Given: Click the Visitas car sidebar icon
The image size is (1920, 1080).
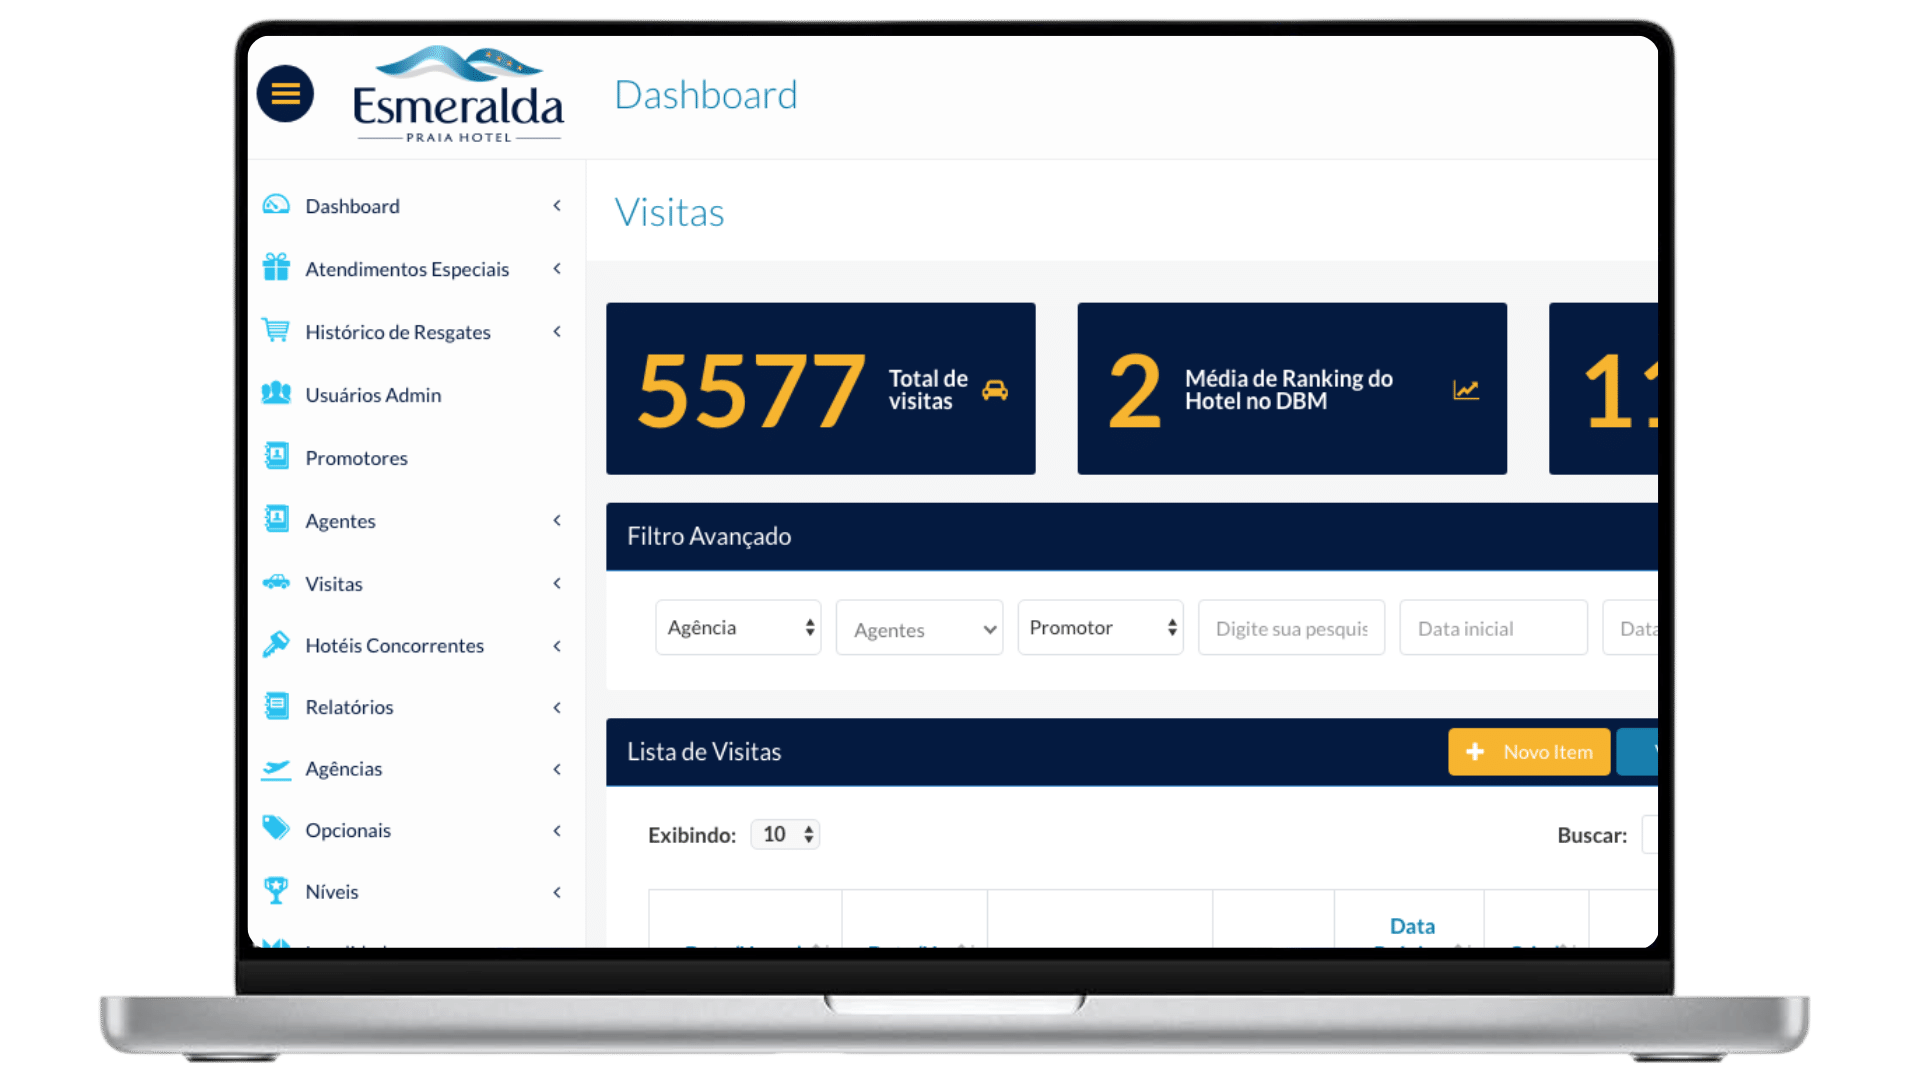Looking at the screenshot, I should pyautogui.click(x=276, y=582).
